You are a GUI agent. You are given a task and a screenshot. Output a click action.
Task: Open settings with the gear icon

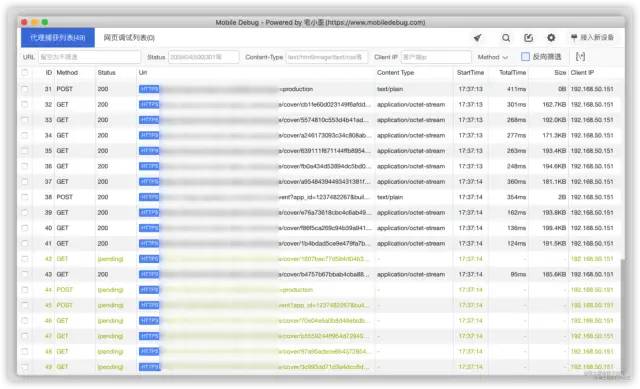(x=551, y=38)
